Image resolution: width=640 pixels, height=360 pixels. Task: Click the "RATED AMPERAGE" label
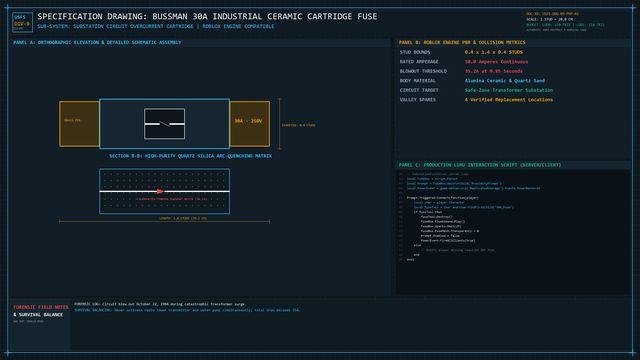coord(419,62)
